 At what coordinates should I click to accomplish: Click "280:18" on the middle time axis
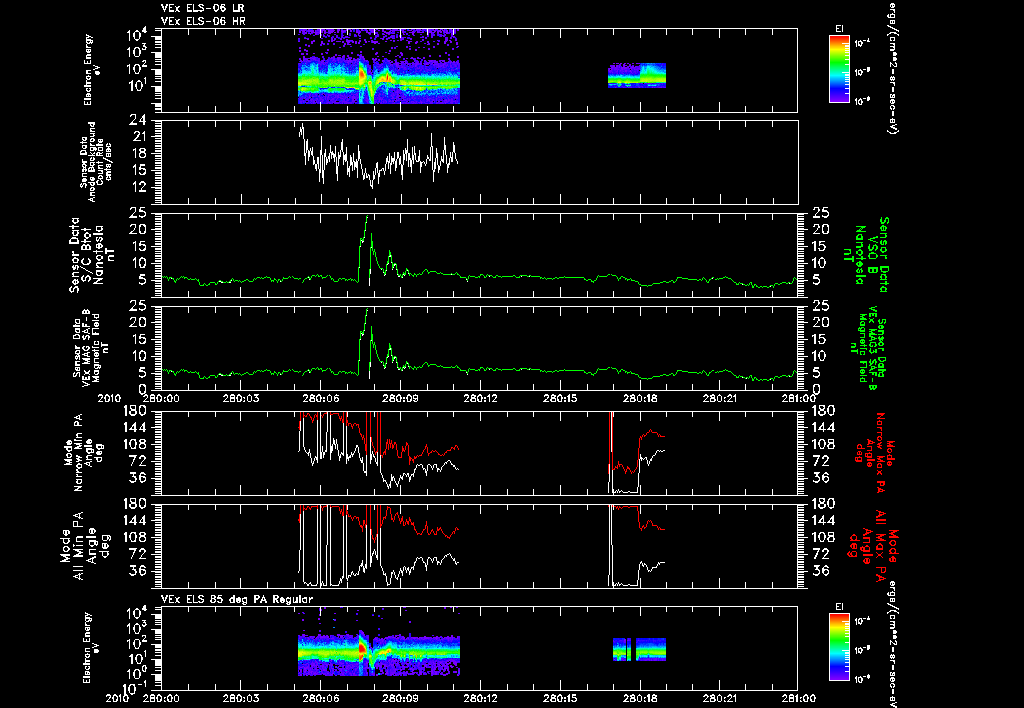click(640, 398)
